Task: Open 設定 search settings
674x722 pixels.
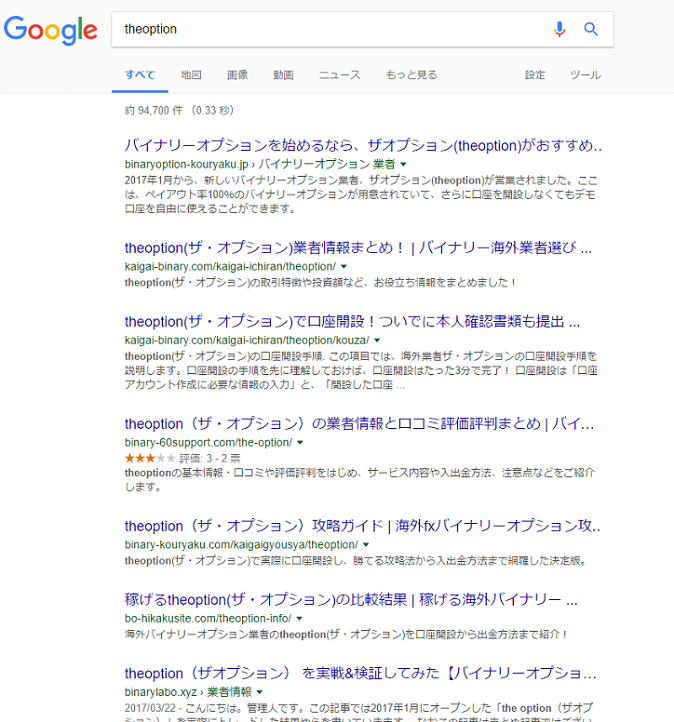Action: pyautogui.click(x=535, y=75)
